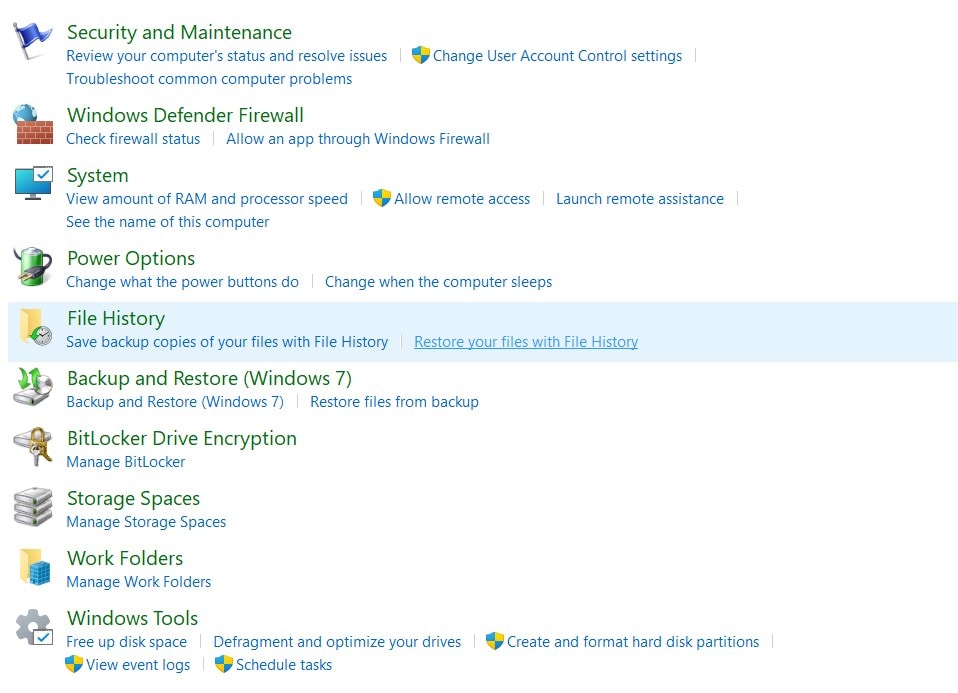Open Defragment and optimize your drives

(x=337, y=642)
